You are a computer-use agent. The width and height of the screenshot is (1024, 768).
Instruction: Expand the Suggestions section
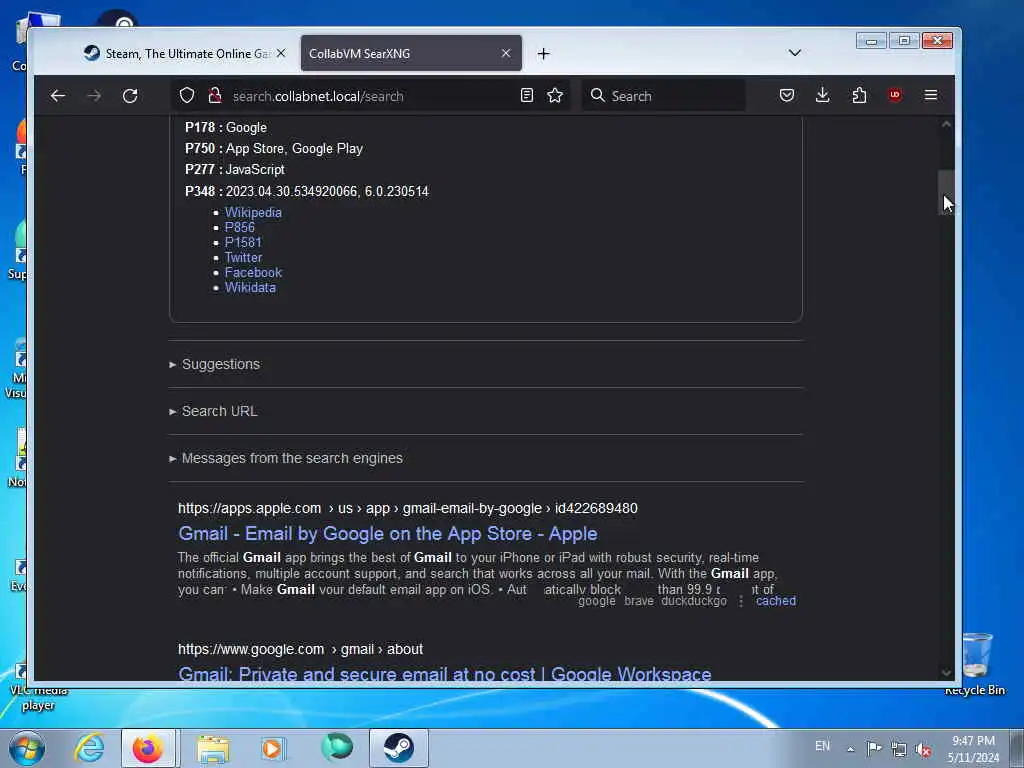point(221,364)
